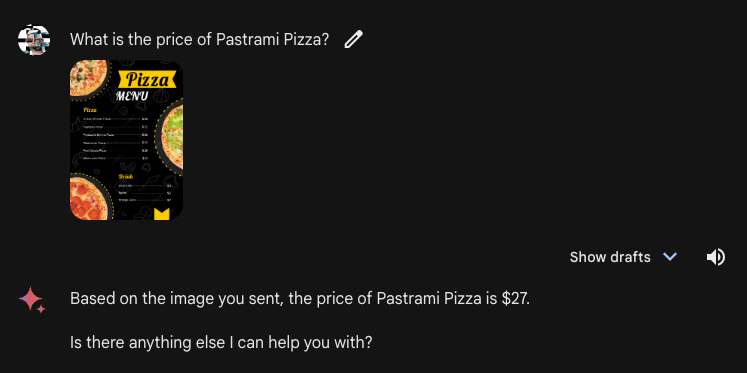The width and height of the screenshot is (747, 373).
Task: Click the top-left pizza photo in the thumbnail
Action: (89, 77)
